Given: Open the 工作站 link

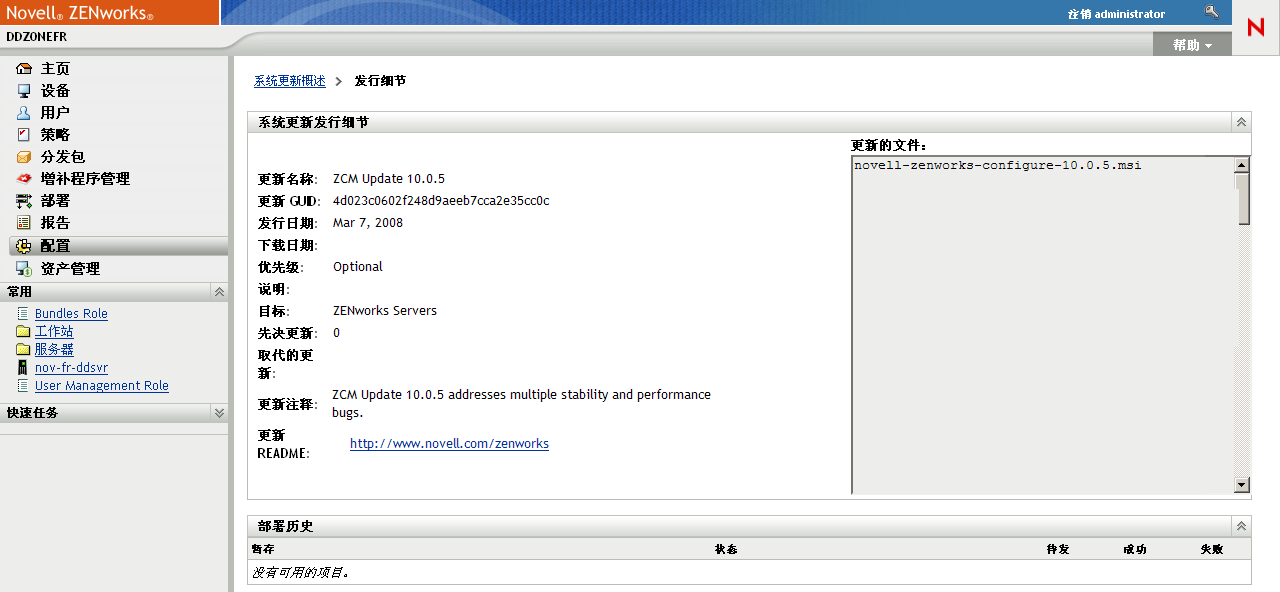Looking at the screenshot, I should click(54, 332).
